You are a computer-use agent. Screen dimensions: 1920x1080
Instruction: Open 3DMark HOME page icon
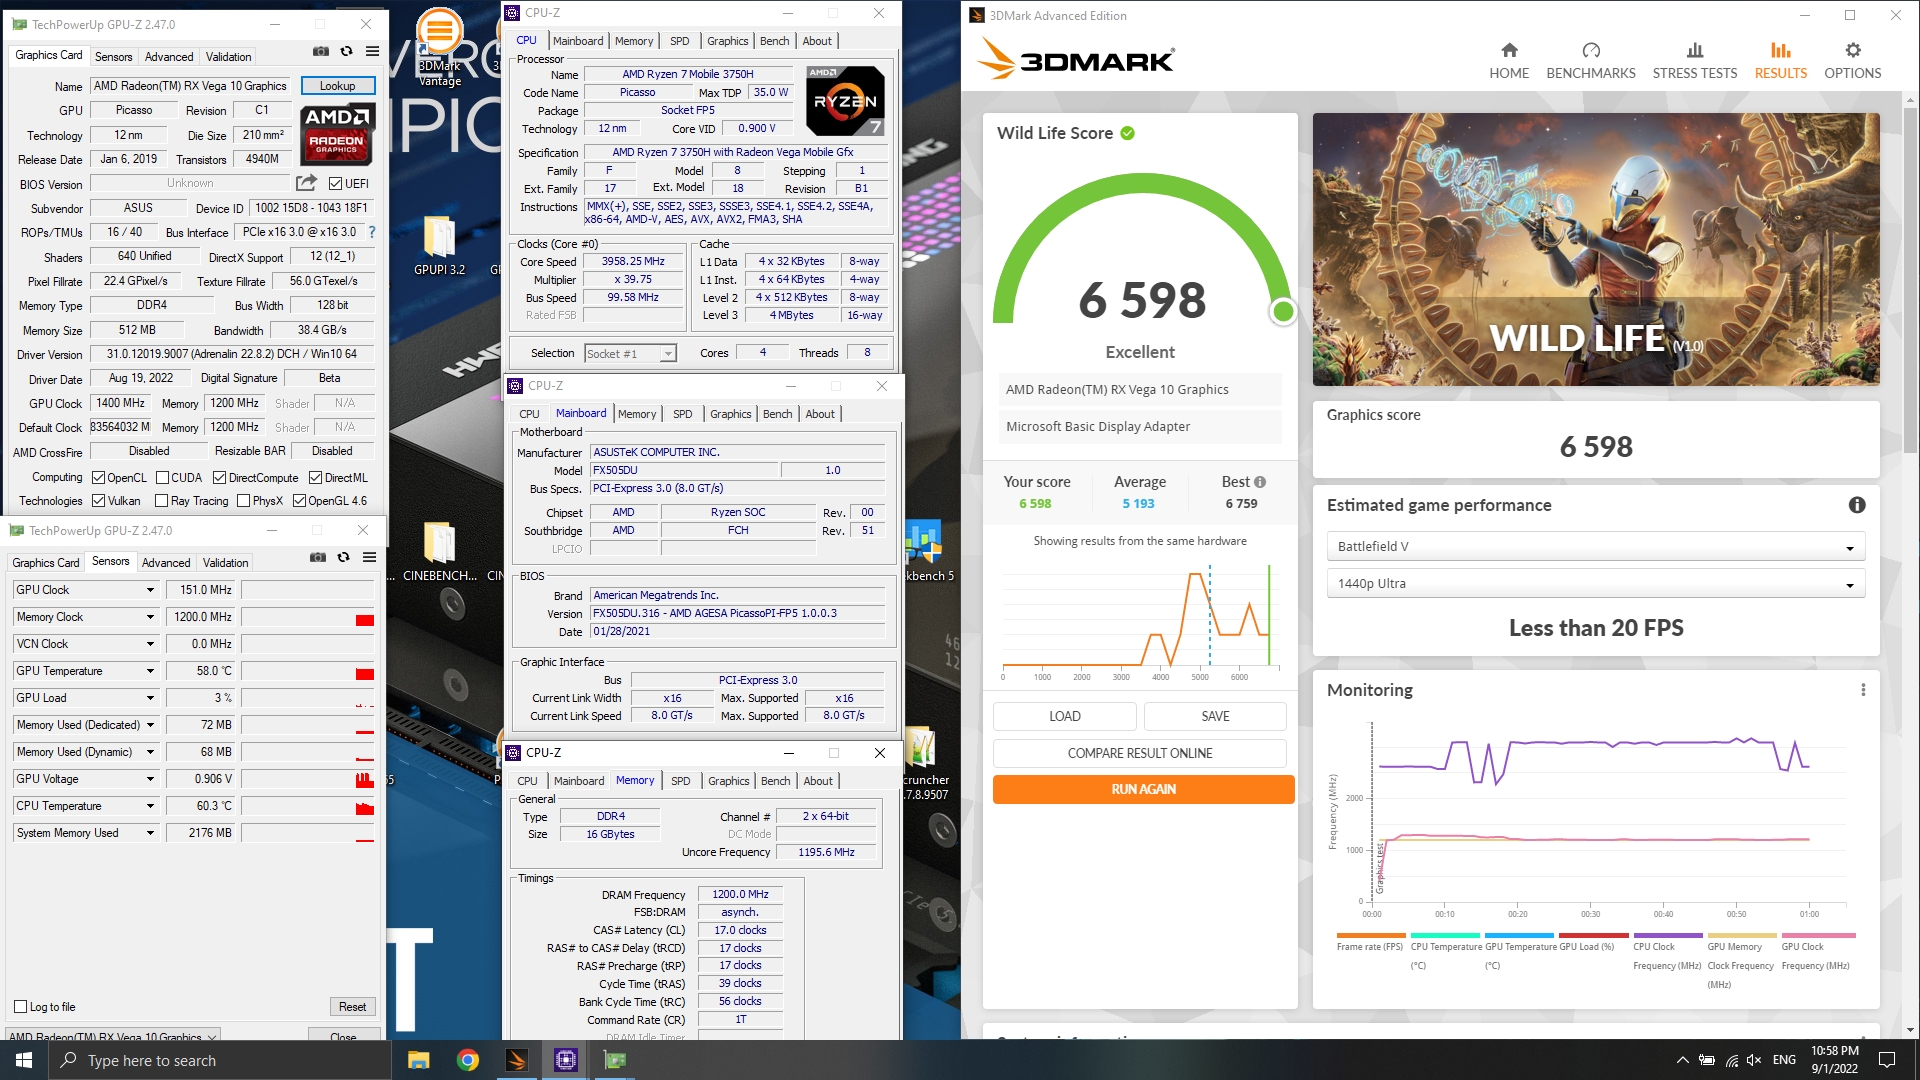click(1509, 50)
